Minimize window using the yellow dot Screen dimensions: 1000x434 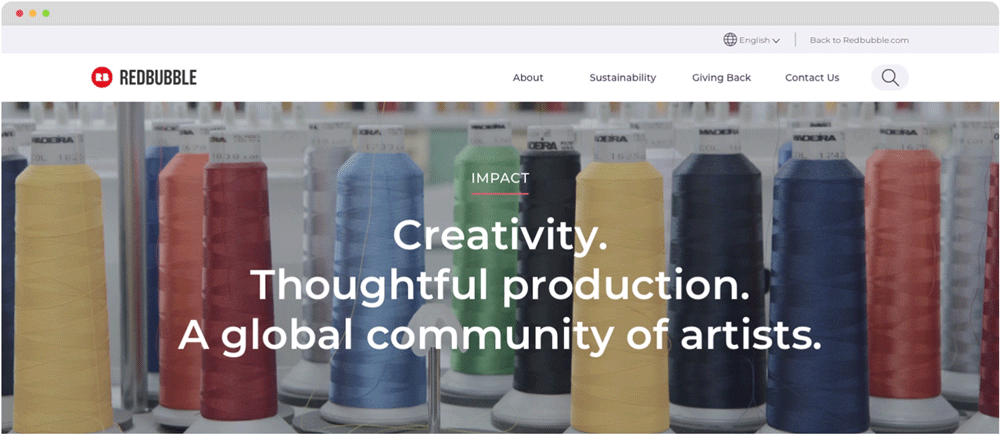[33, 13]
